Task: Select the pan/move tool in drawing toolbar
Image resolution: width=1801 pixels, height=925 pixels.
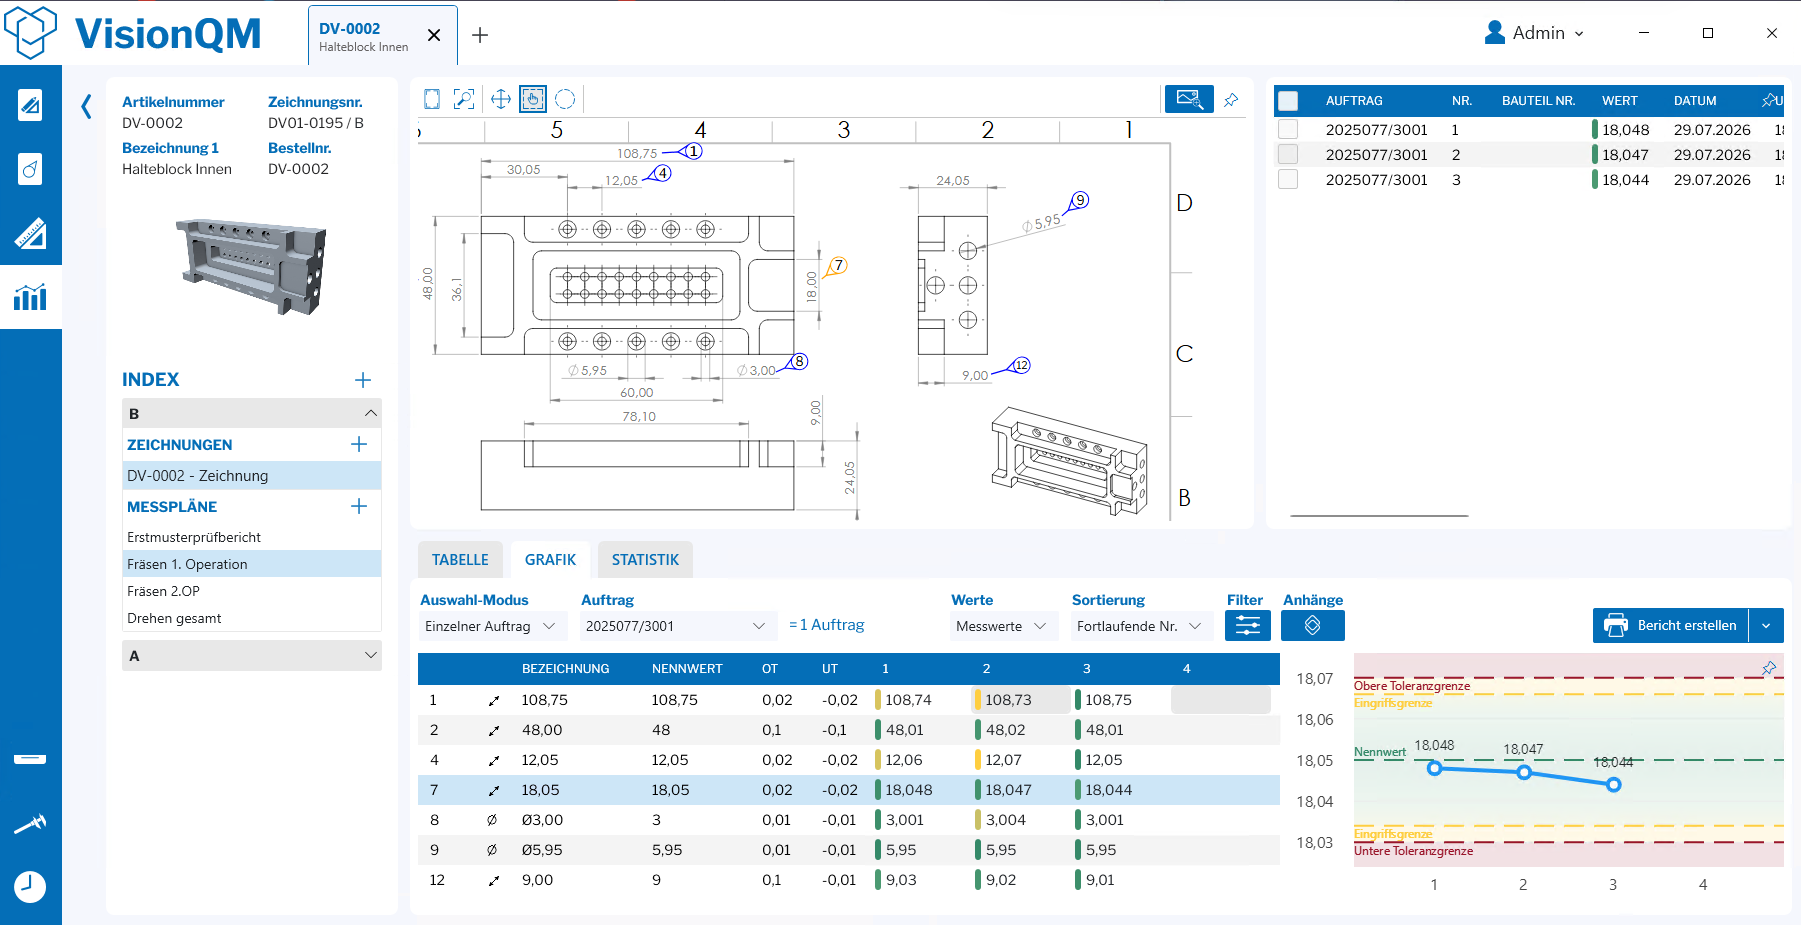Action: click(501, 99)
